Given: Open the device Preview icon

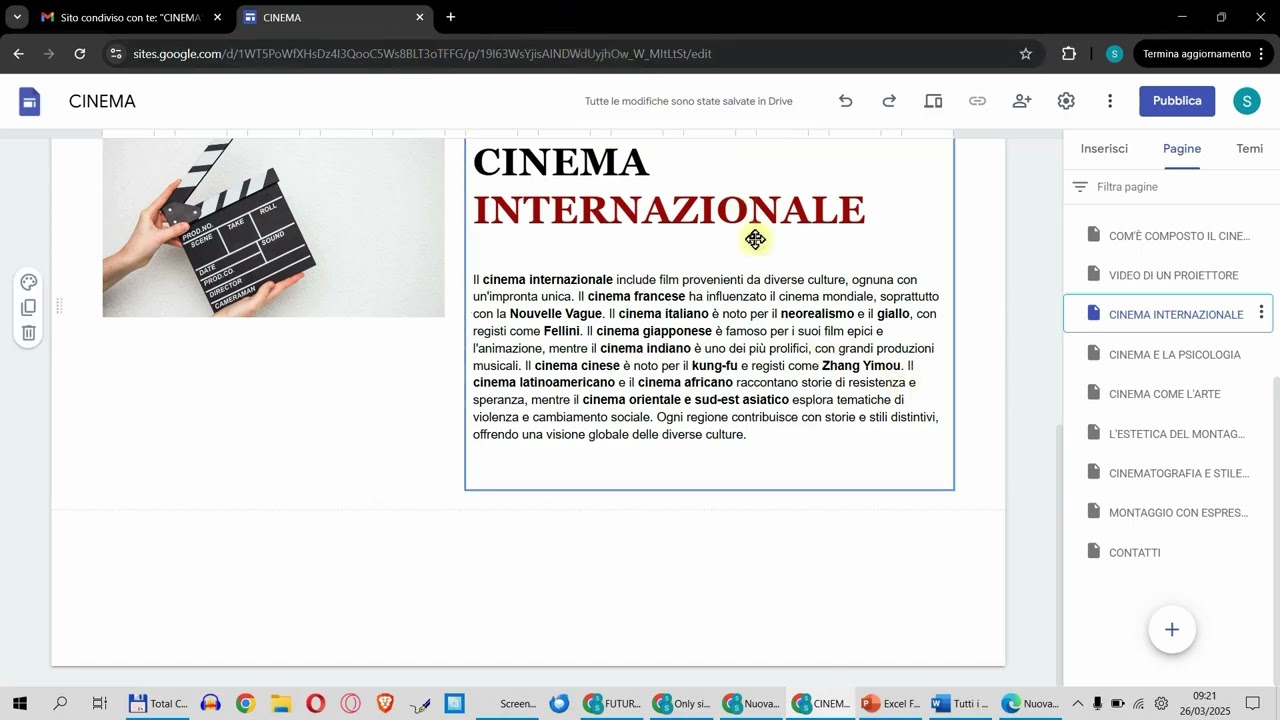Looking at the screenshot, I should click(933, 101).
